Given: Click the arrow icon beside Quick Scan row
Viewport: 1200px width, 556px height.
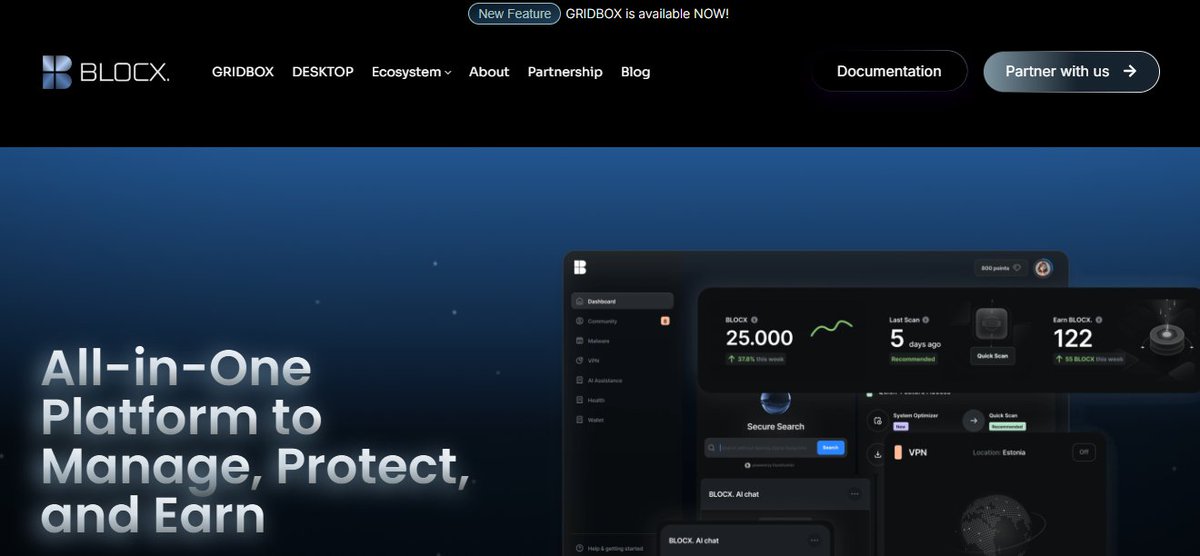Looking at the screenshot, I should click(973, 421).
